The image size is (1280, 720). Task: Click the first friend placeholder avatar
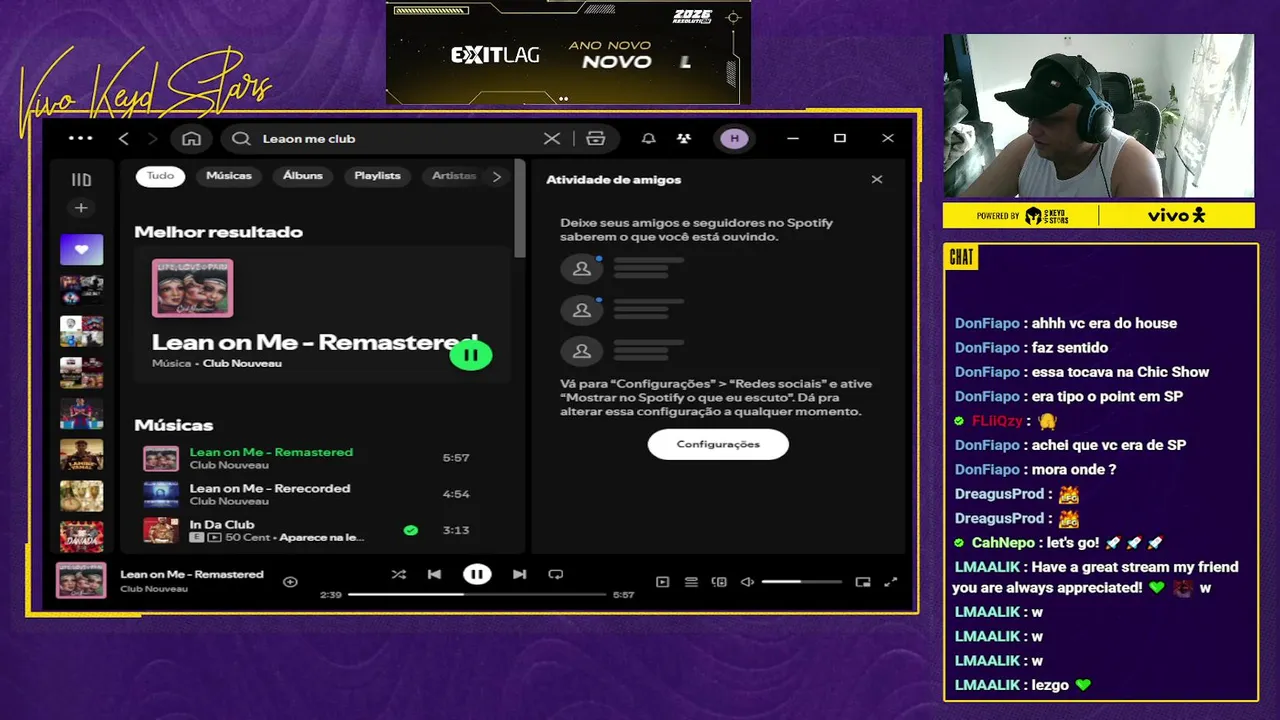click(581, 268)
